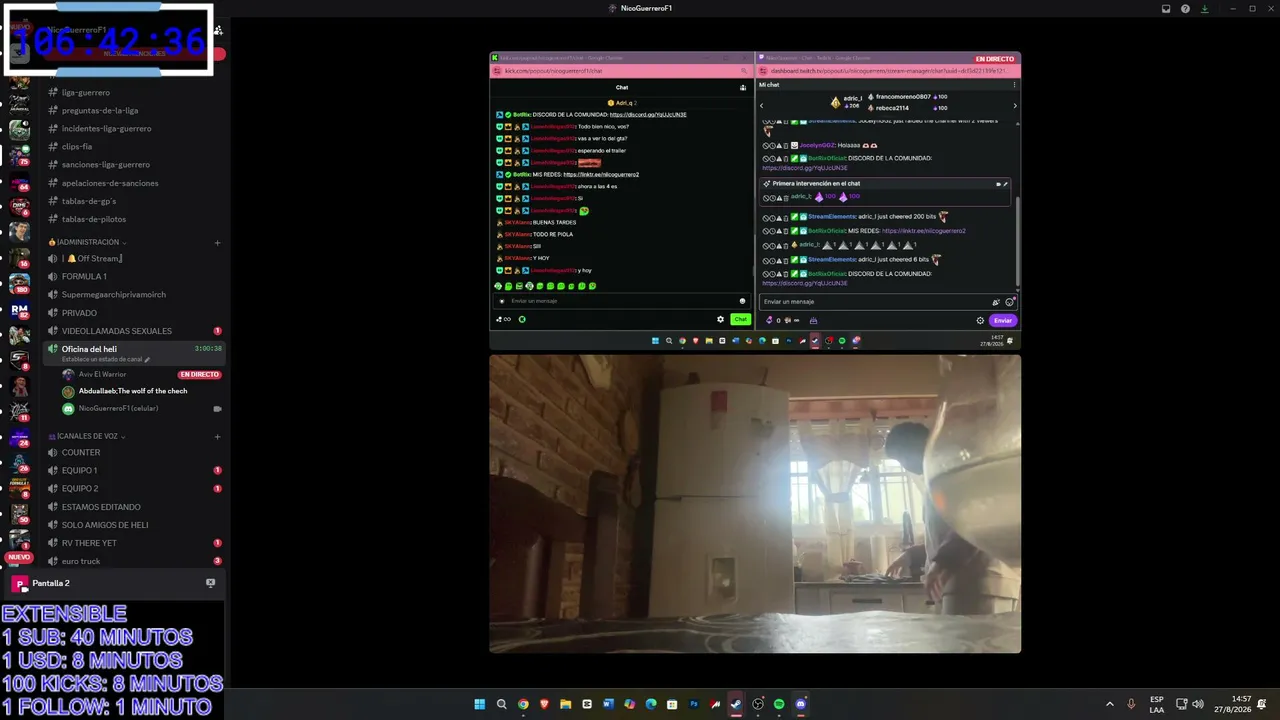This screenshot has height=720, width=1280.
Task: Open Windows Search on the taskbar
Action: tap(502, 704)
